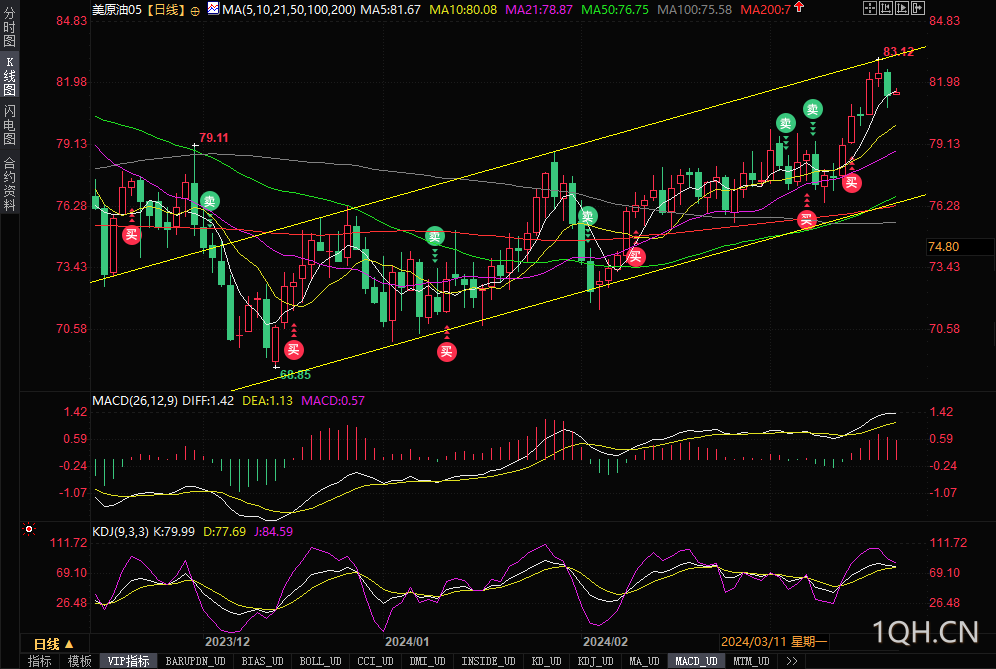This screenshot has height=669, width=996.
Task: Click the 2024/03/11 星期一 date label
Action: [x=774, y=642]
